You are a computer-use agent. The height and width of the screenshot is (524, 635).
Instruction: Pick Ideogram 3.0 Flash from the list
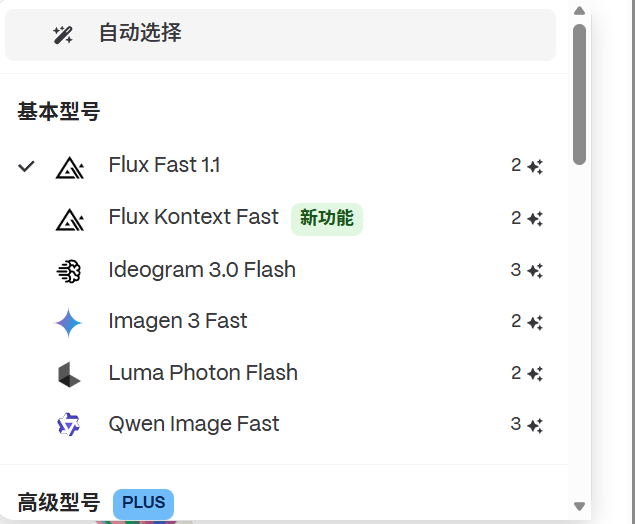(x=202, y=270)
